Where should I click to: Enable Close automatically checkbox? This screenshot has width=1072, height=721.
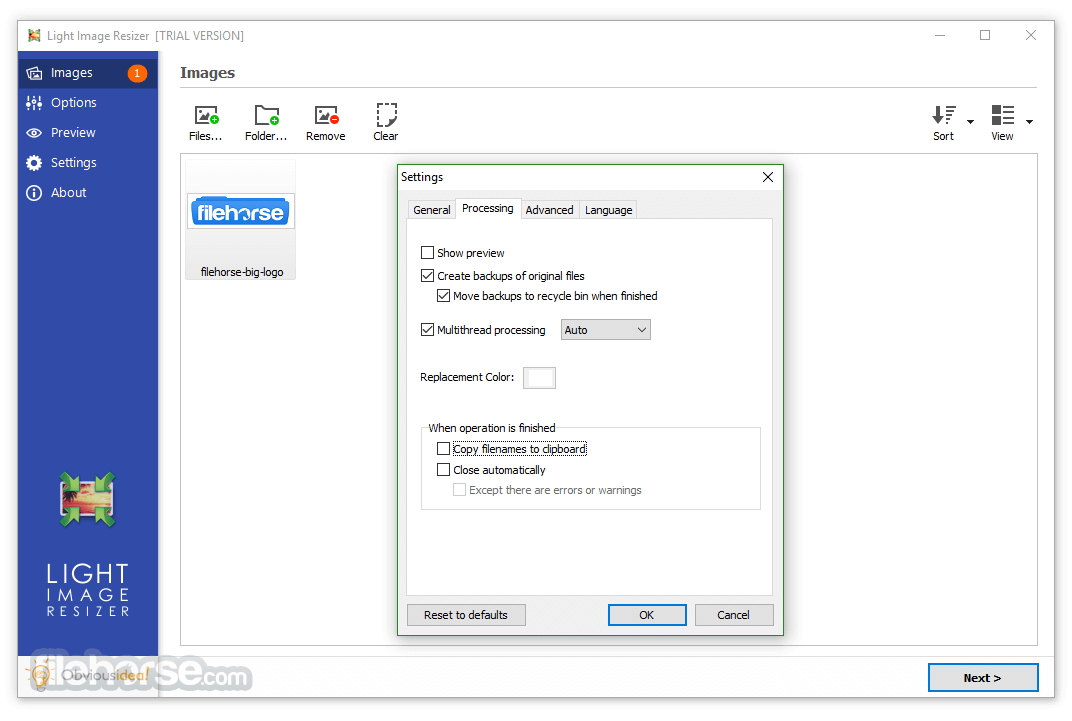coord(443,470)
